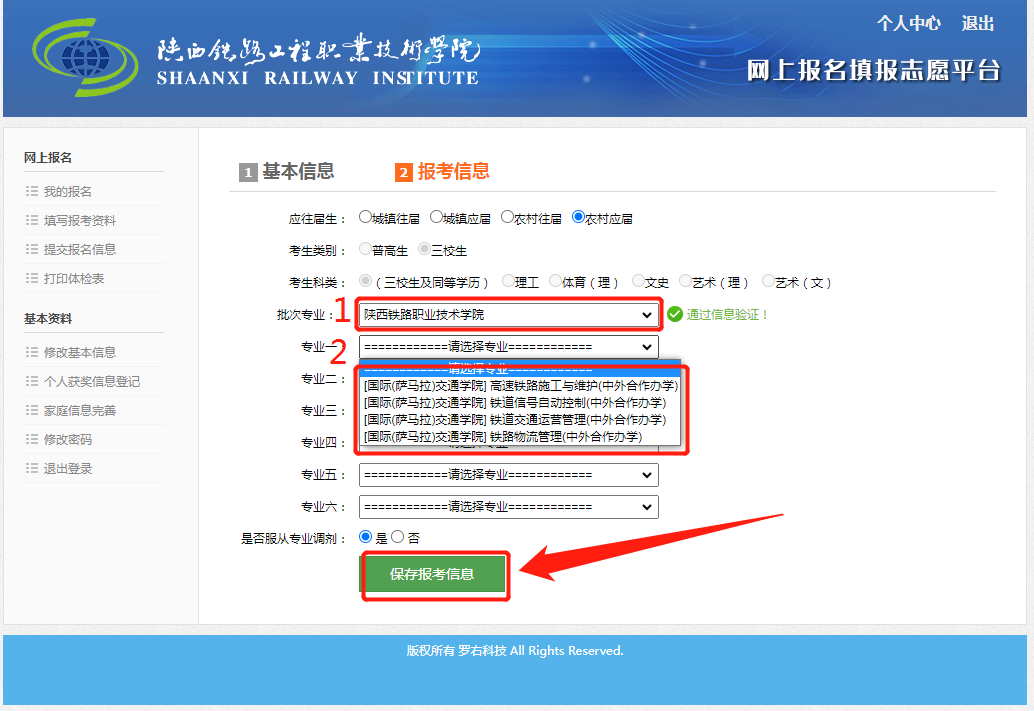Click the green verification checkmark icon
The width and height of the screenshot is (1034, 711).
tap(675, 314)
